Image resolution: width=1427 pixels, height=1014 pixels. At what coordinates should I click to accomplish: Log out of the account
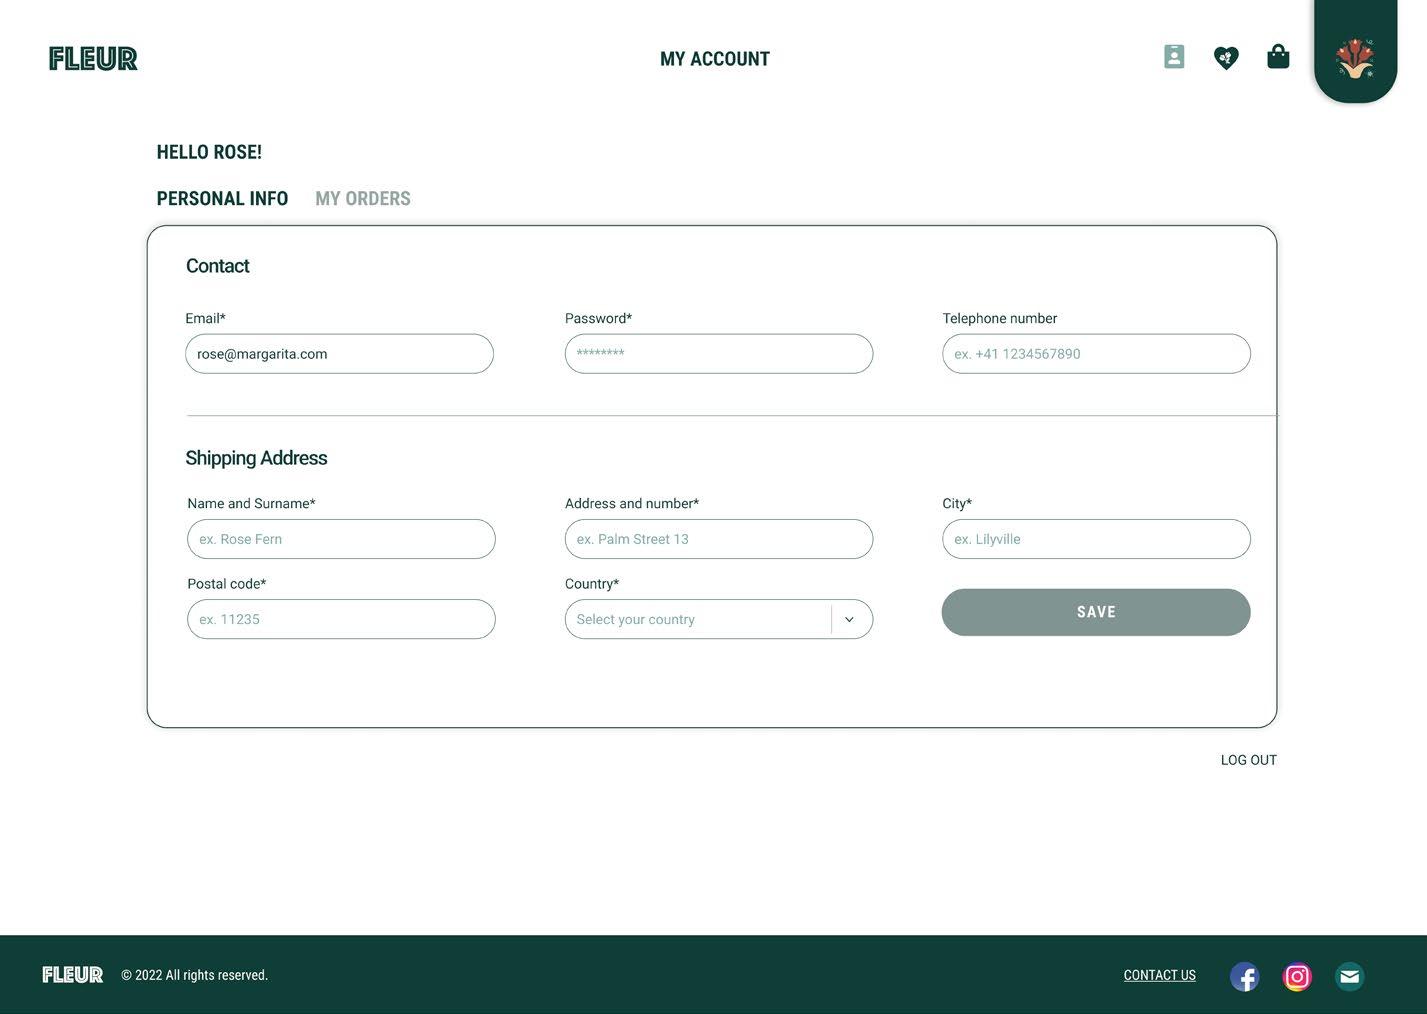pyautogui.click(x=1249, y=760)
